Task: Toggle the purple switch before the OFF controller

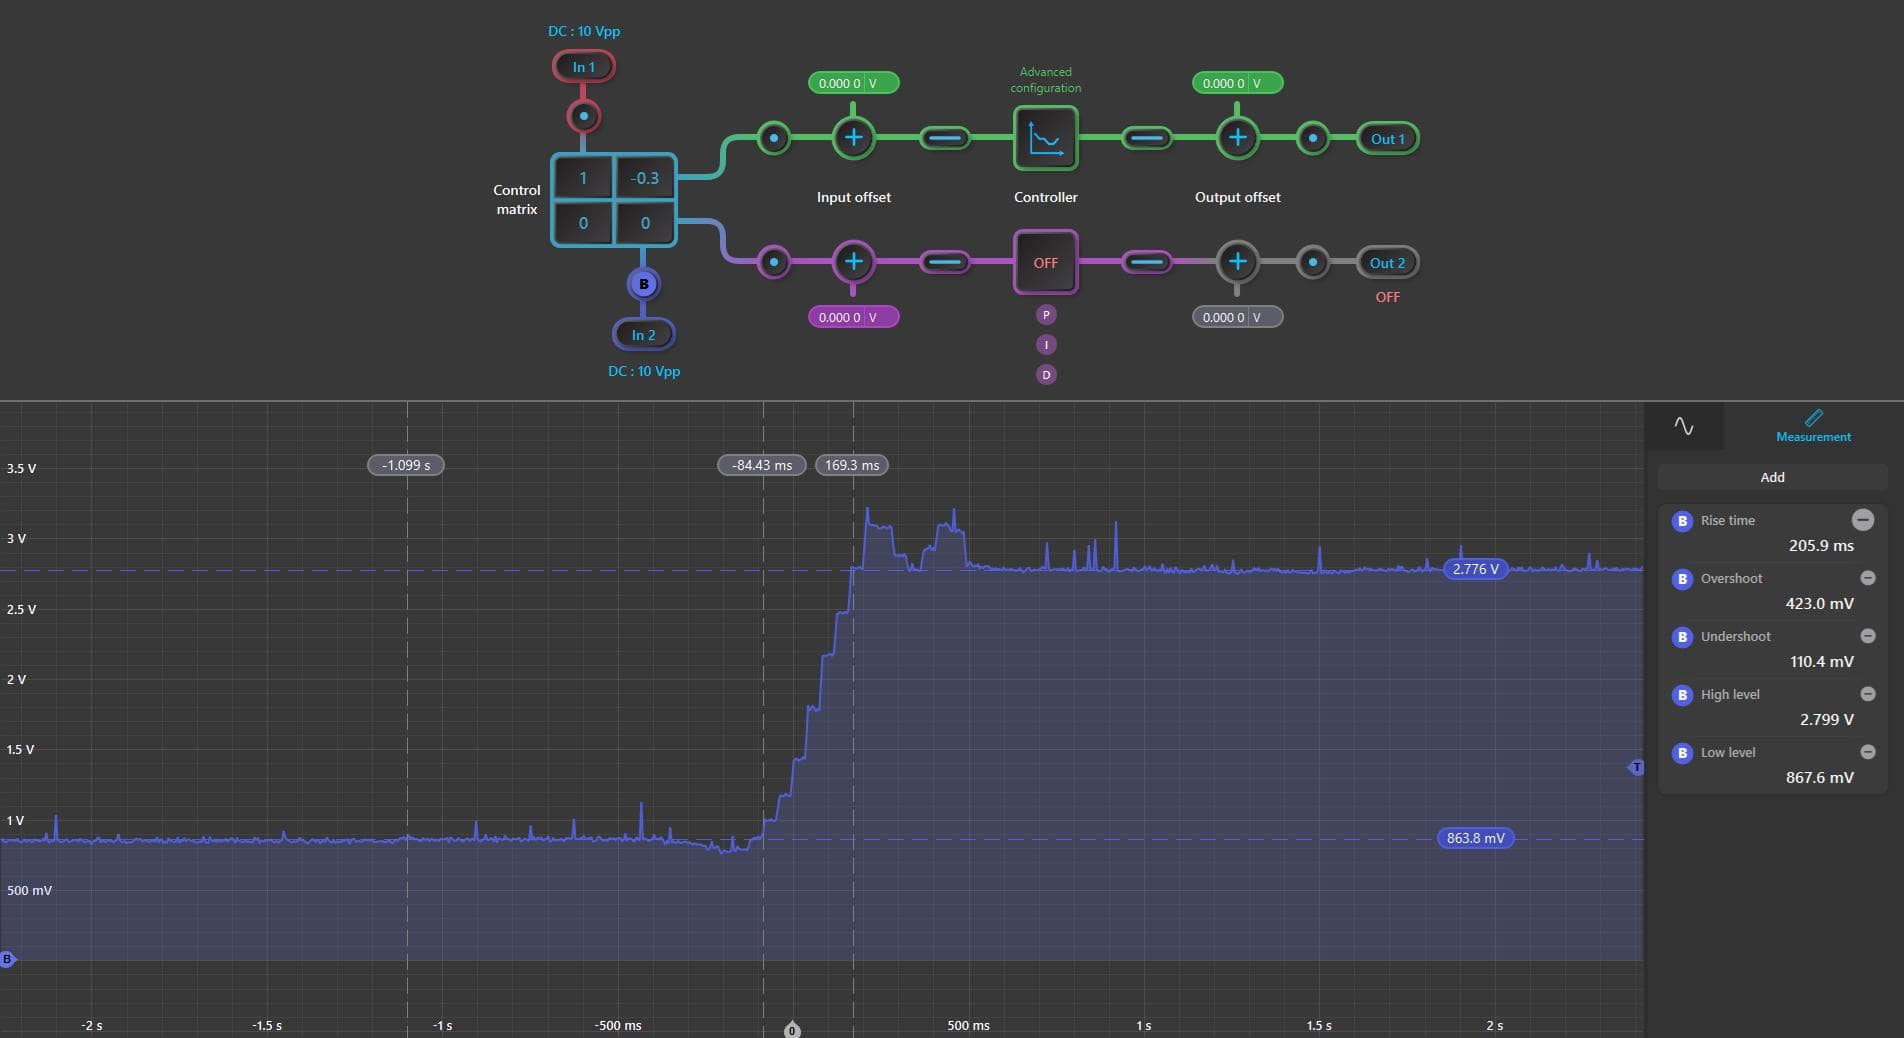Action: [x=944, y=263]
